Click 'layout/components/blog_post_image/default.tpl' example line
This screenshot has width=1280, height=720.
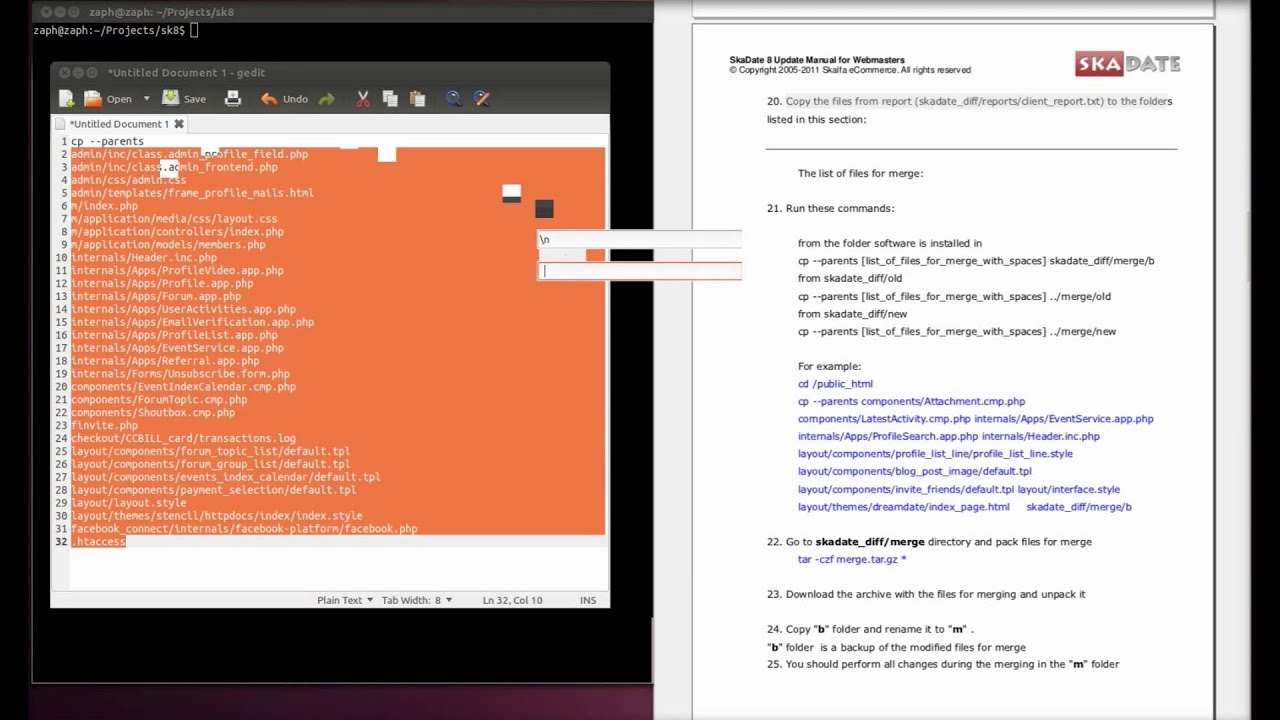[x=915, y=471]
